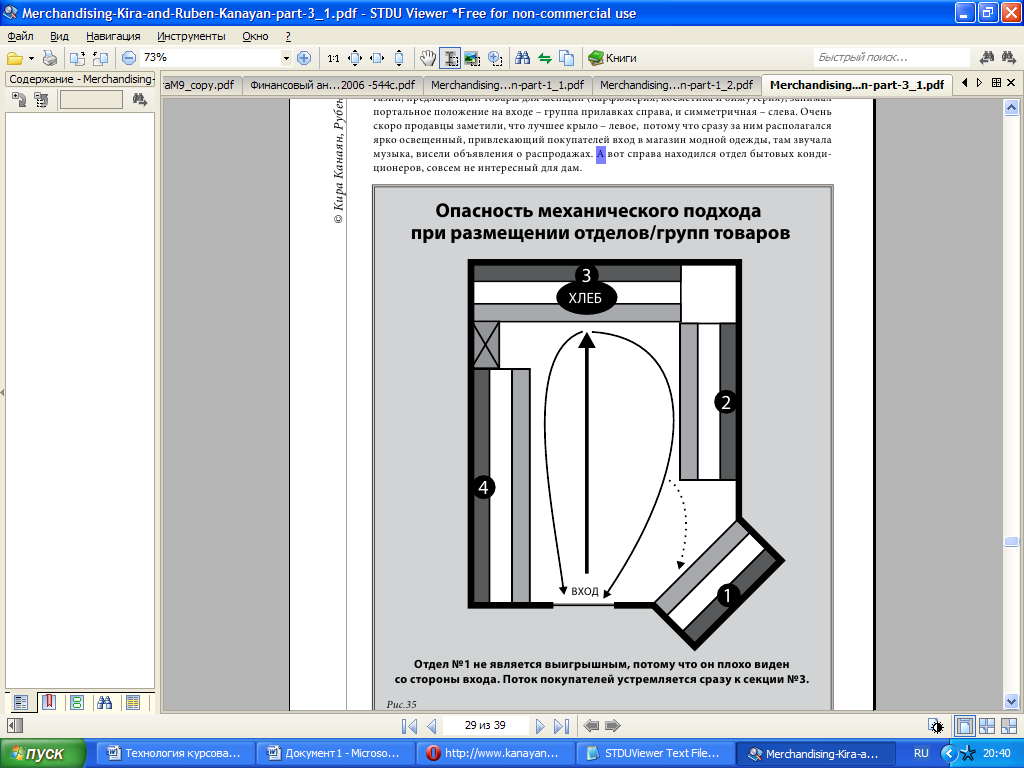Click the Zoom In plus button
Viewport: 1024px width, 768px height.
(304, 58)
